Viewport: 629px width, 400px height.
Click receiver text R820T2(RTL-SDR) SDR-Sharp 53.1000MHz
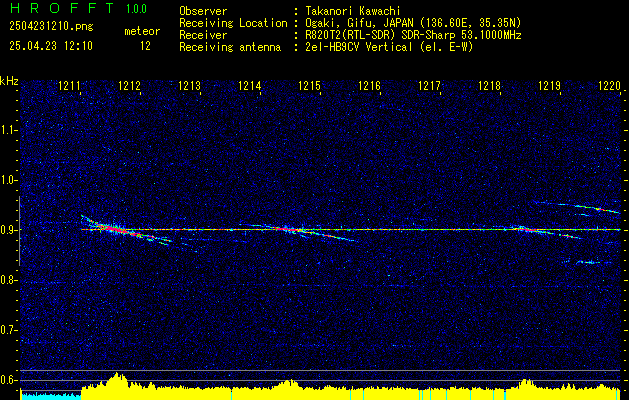413,35
